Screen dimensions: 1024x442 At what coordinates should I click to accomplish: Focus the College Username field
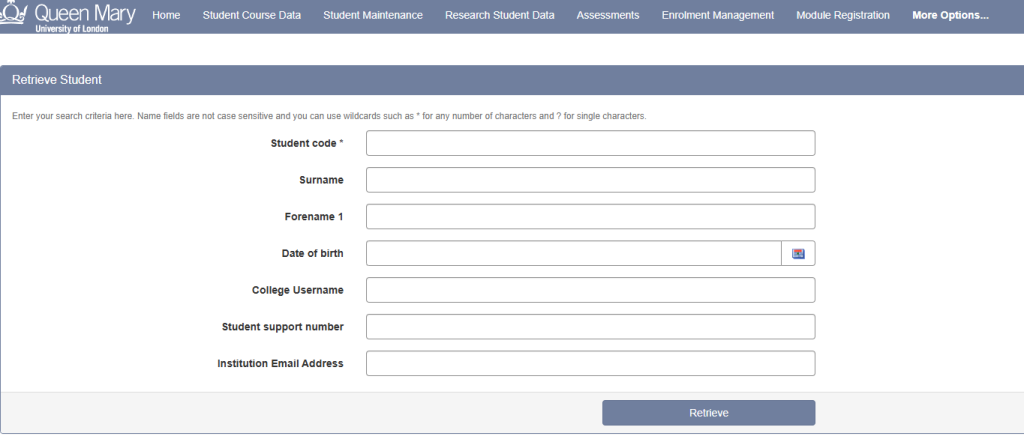[590, 290]
